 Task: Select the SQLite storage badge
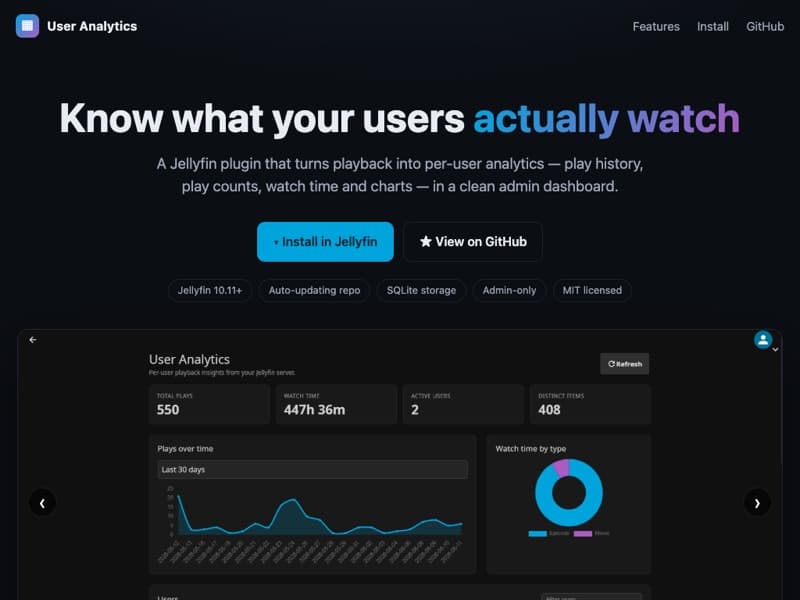coord(421,290)
